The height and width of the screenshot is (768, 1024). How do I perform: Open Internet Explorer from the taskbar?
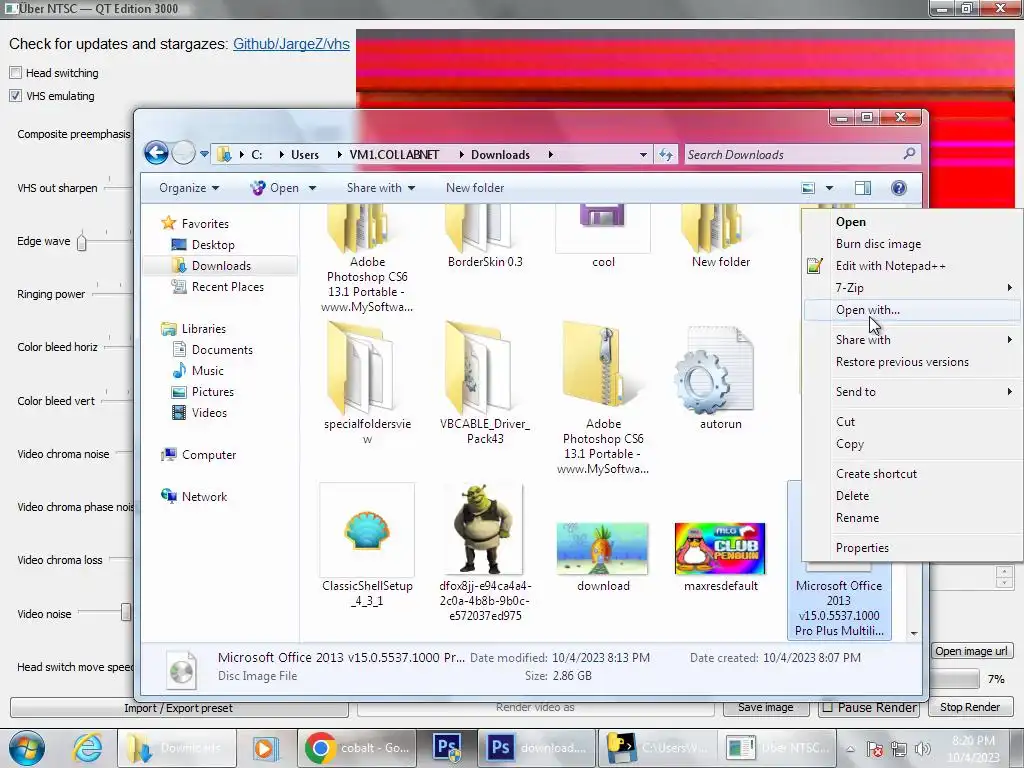[x=88, y=748]
